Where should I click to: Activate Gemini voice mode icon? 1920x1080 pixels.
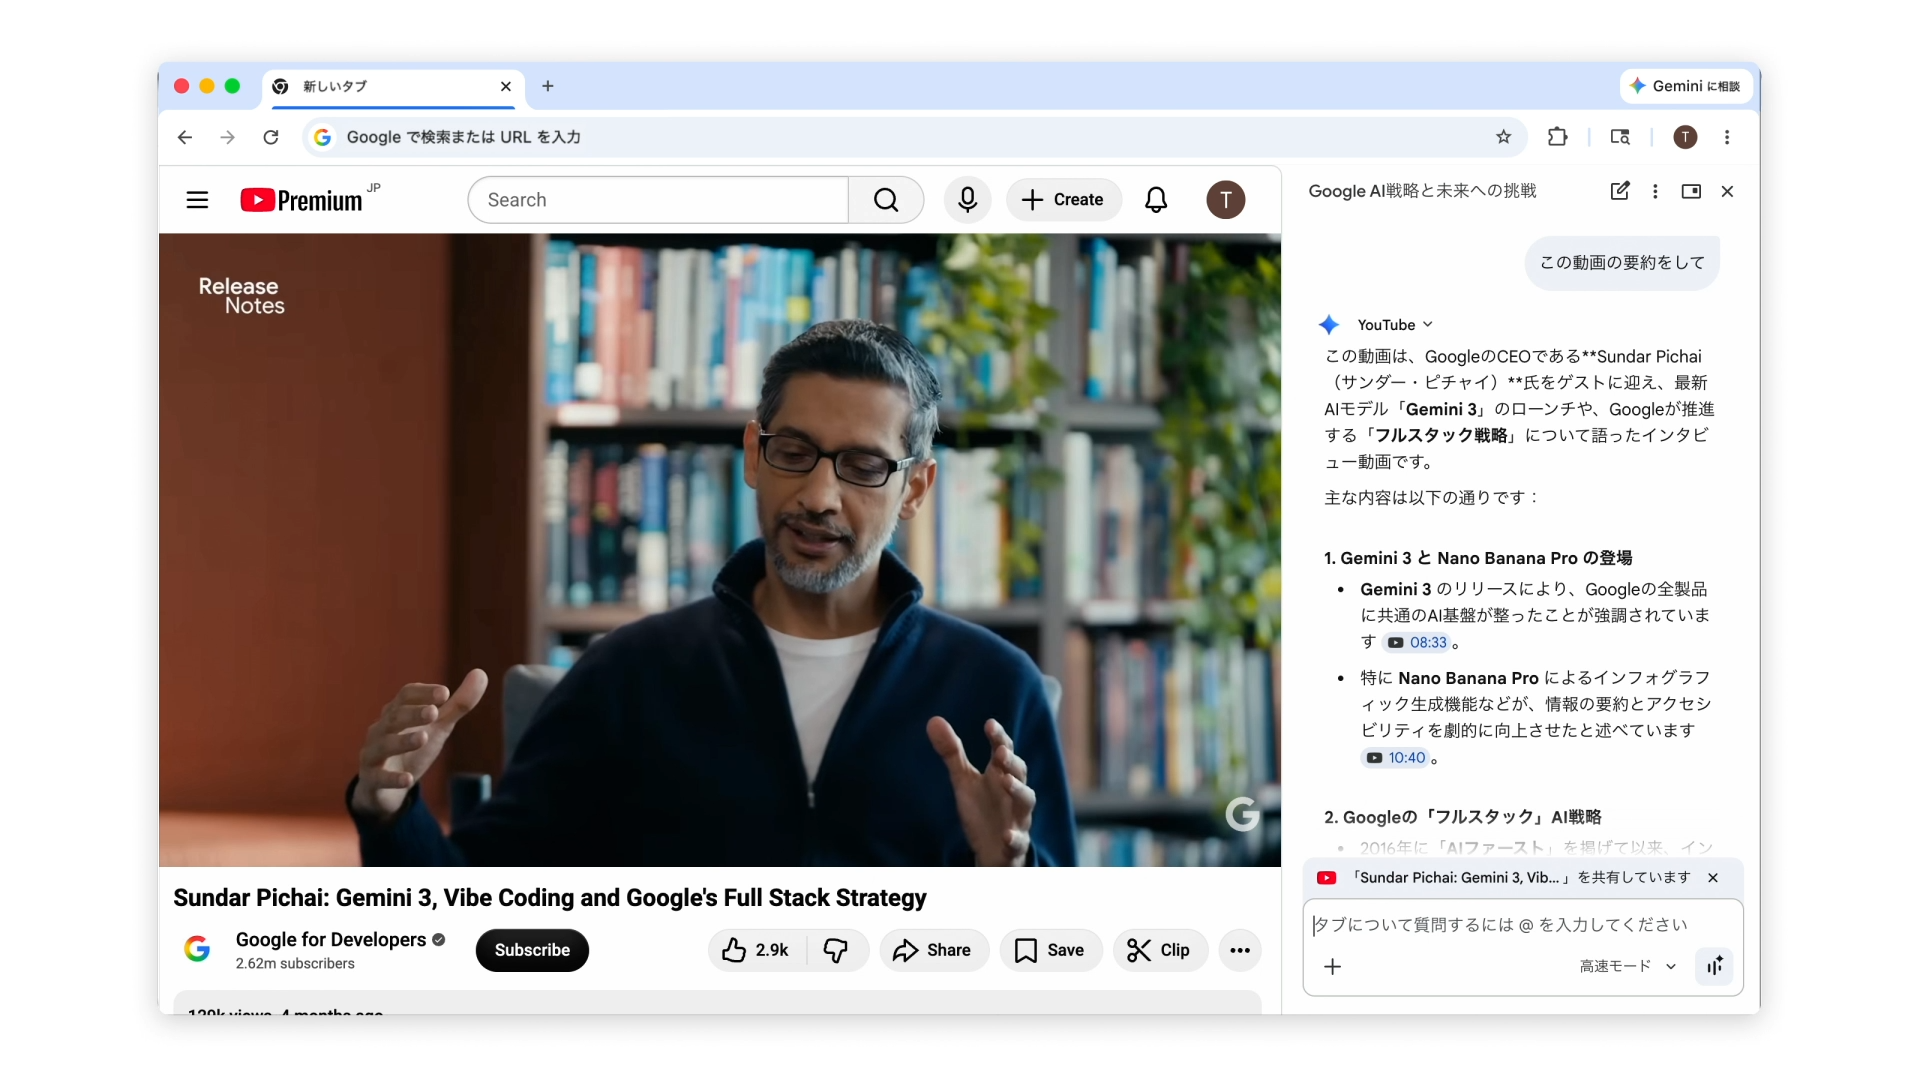[1714, 966]
